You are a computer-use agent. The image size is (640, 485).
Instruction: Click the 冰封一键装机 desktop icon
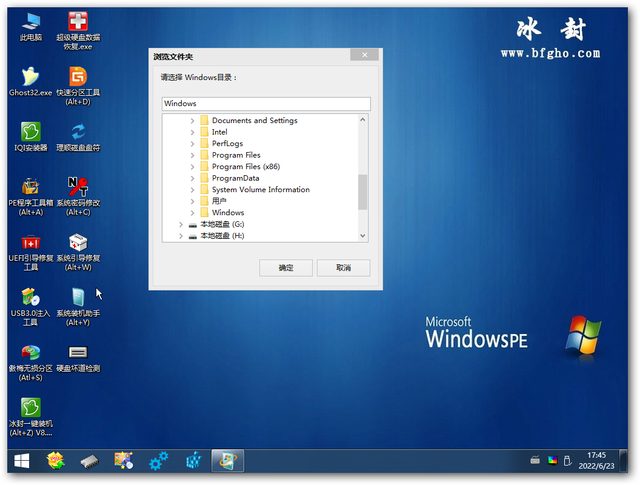pos(31,417)
